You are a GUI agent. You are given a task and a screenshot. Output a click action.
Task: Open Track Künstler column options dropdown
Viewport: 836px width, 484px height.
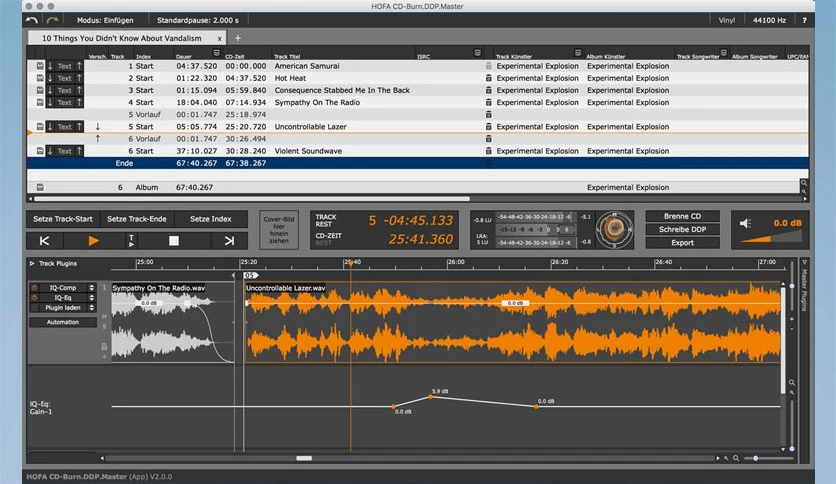coord(577,53)
